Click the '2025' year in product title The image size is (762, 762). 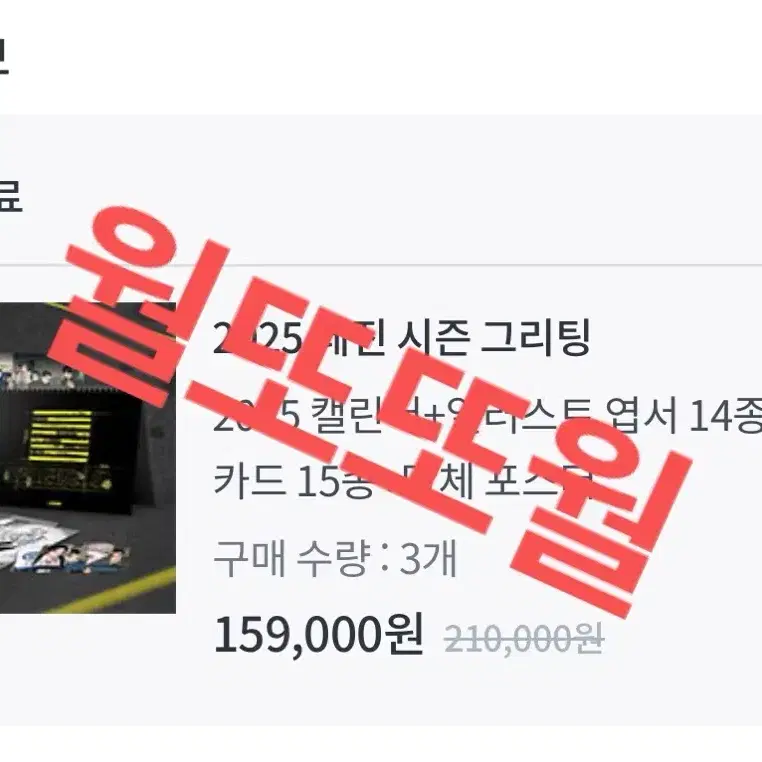(258, 339)
